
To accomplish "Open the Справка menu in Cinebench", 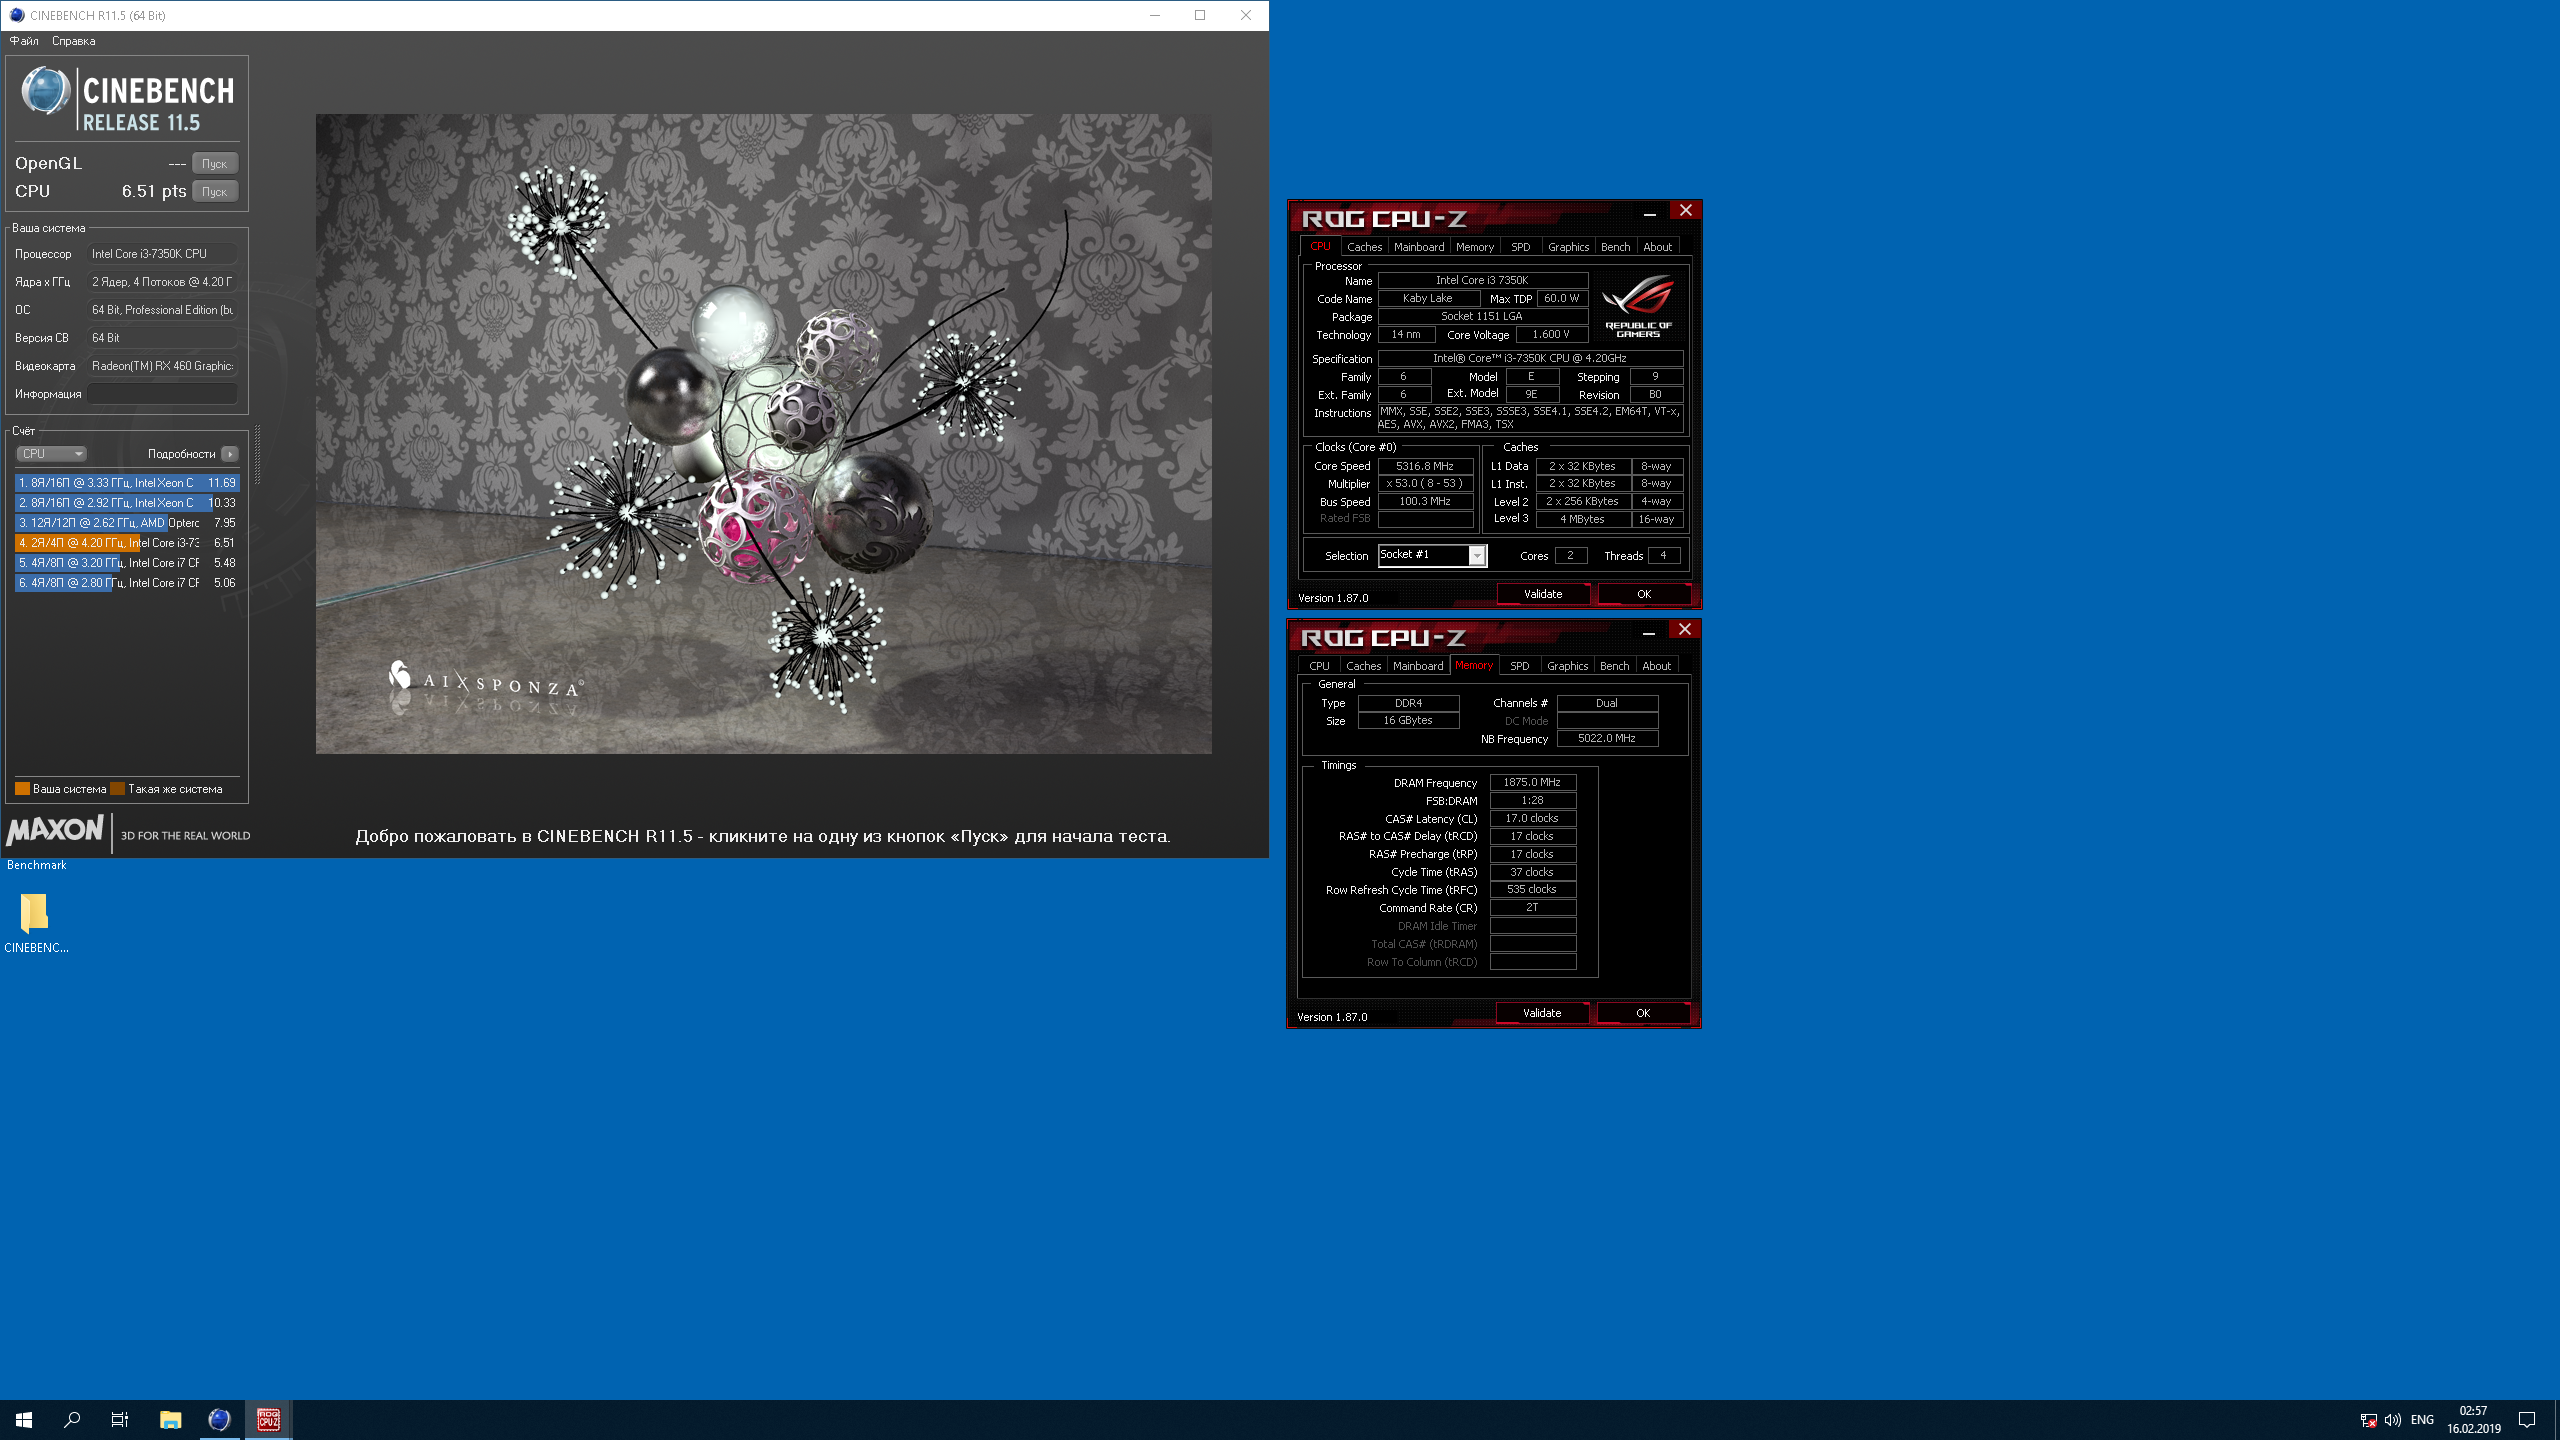I will pos(73,41).
